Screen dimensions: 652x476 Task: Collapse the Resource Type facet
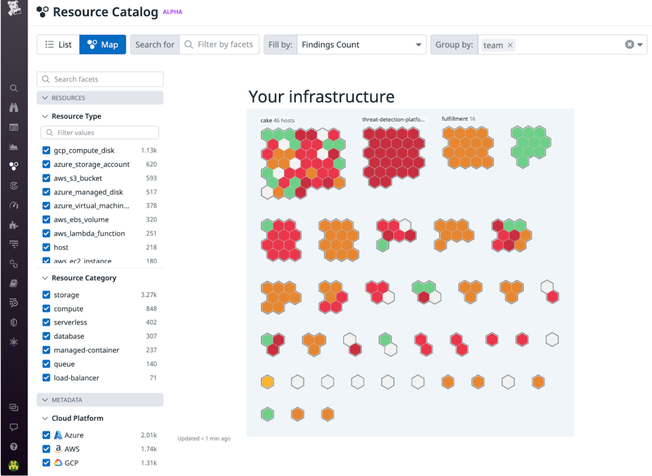point(44,116)
